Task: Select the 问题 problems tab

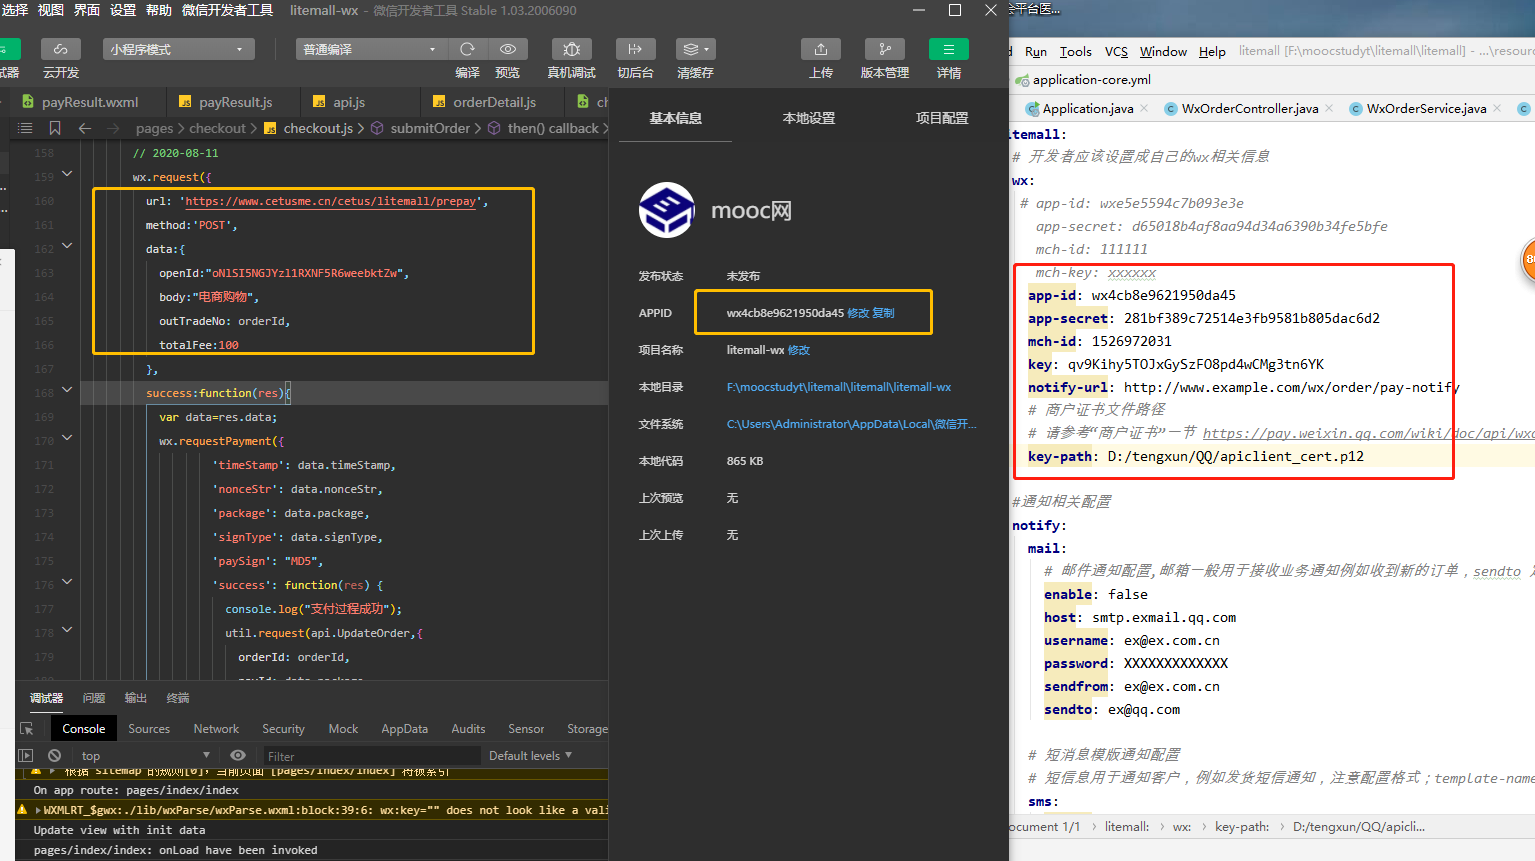Action: (x=94, y=698)
